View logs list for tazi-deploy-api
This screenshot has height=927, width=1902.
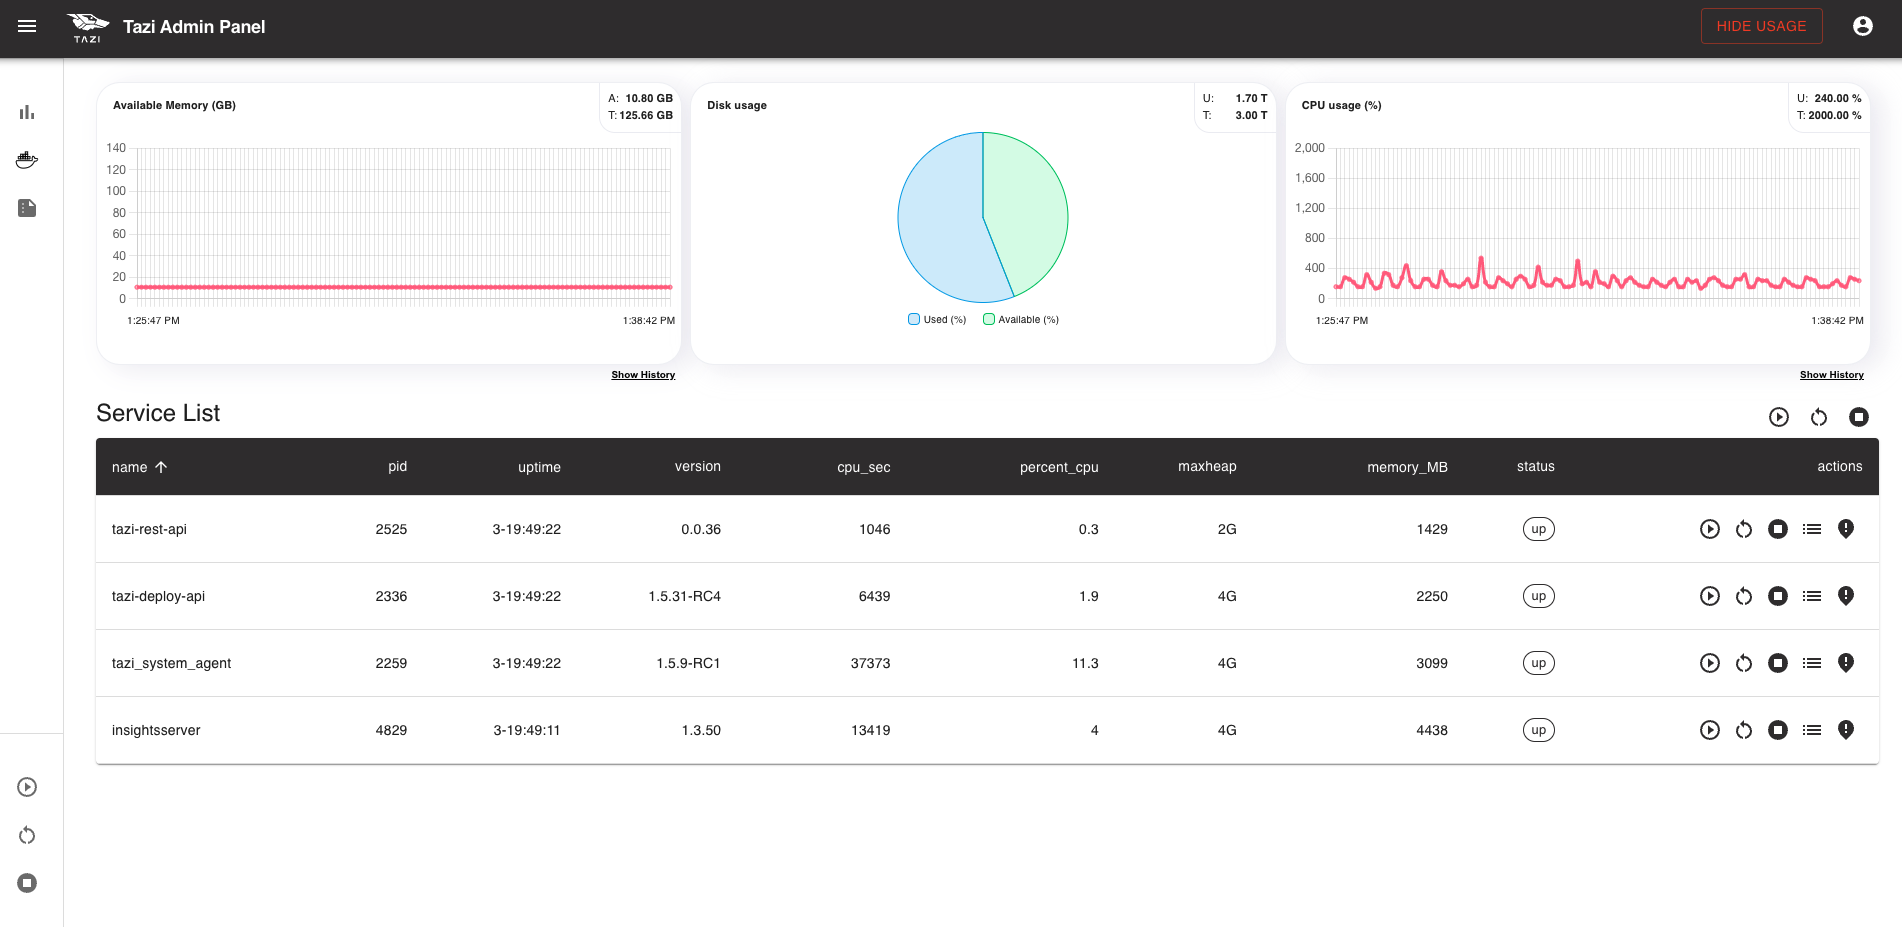point(1812,596)
